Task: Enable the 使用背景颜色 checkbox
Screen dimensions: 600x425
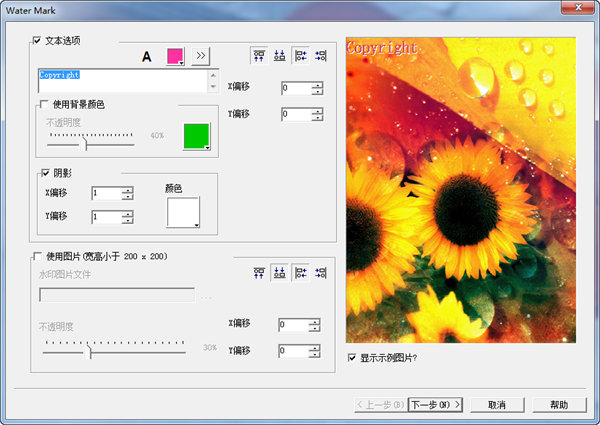Action: (44, 104)
